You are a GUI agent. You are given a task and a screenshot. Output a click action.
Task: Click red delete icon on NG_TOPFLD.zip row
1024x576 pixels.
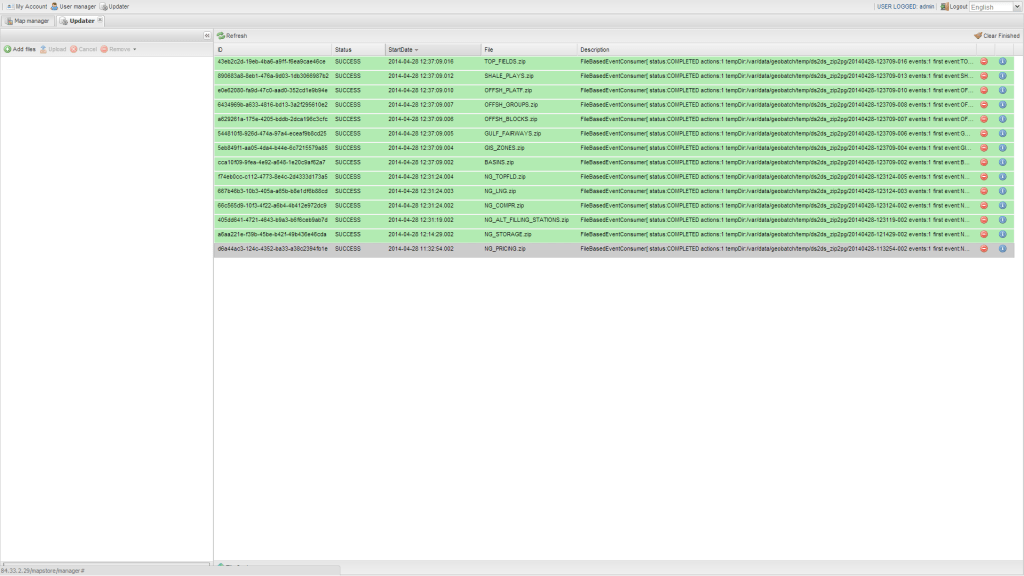pyautogui.click(x=984, y=176)
